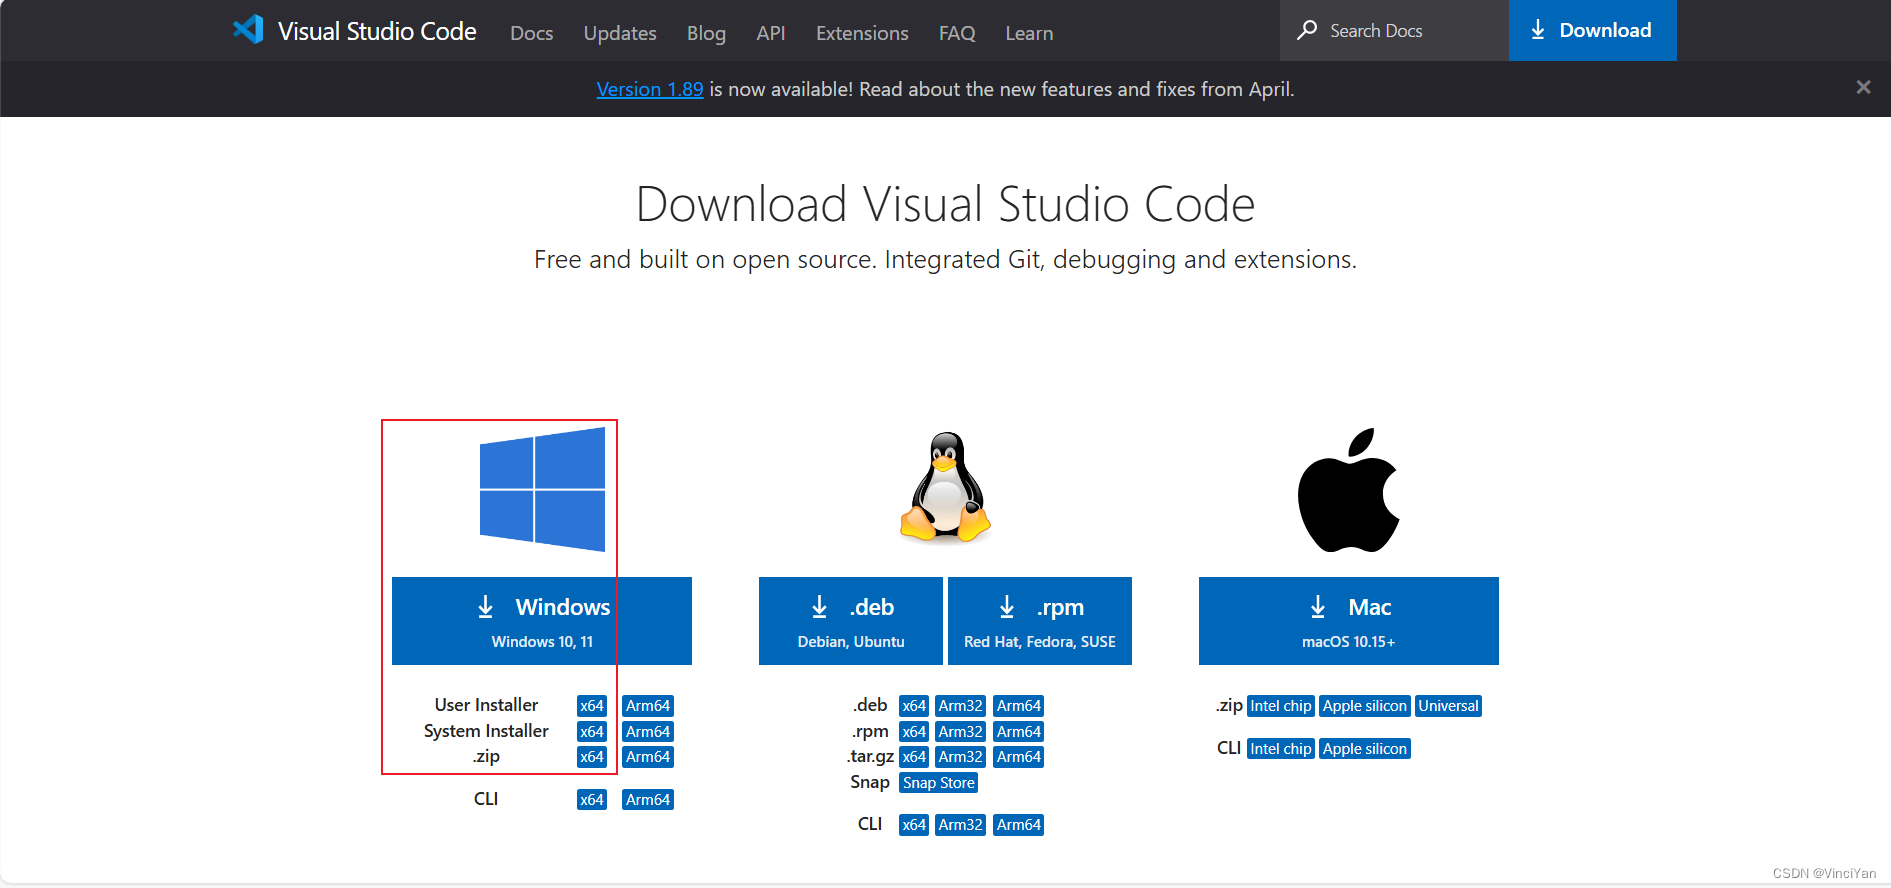The image size is (1891, 888).
Task: Open the Docs menu item
Action: [x=531, y=33]
